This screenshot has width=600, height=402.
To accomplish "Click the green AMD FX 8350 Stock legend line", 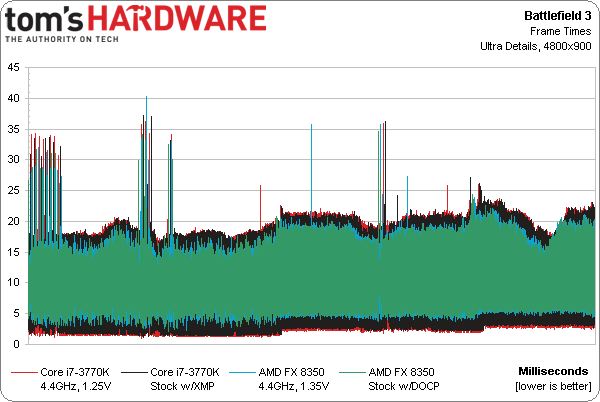I will click(352, 372).
